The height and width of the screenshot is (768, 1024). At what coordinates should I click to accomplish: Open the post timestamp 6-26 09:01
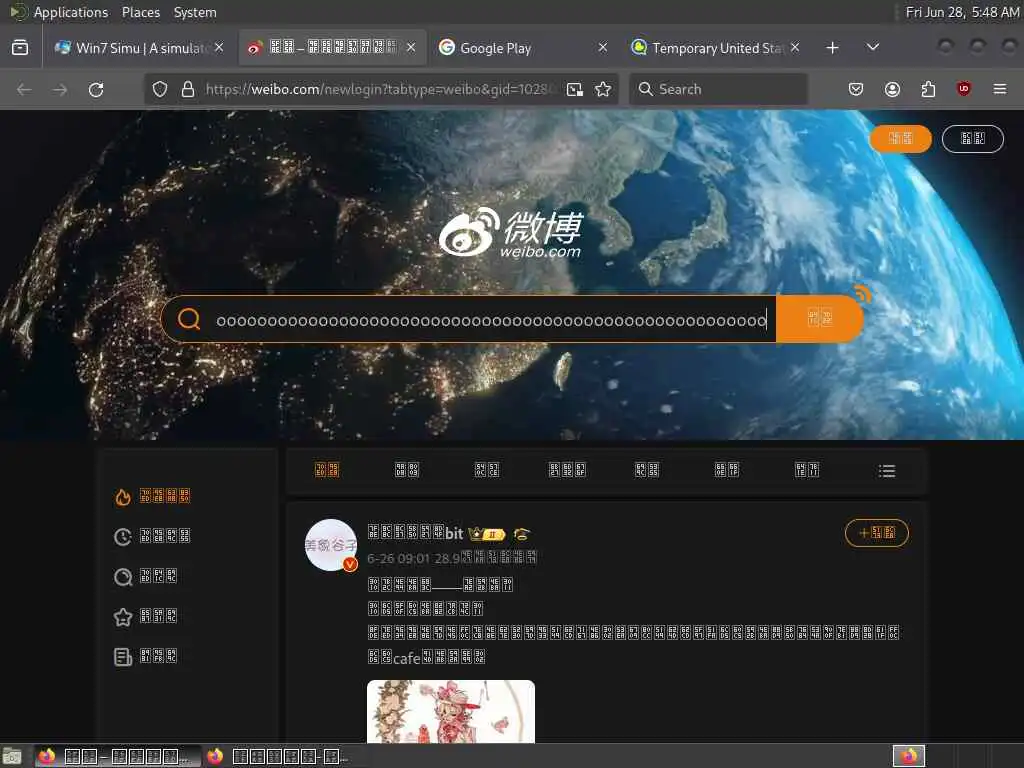pos(398,558)
